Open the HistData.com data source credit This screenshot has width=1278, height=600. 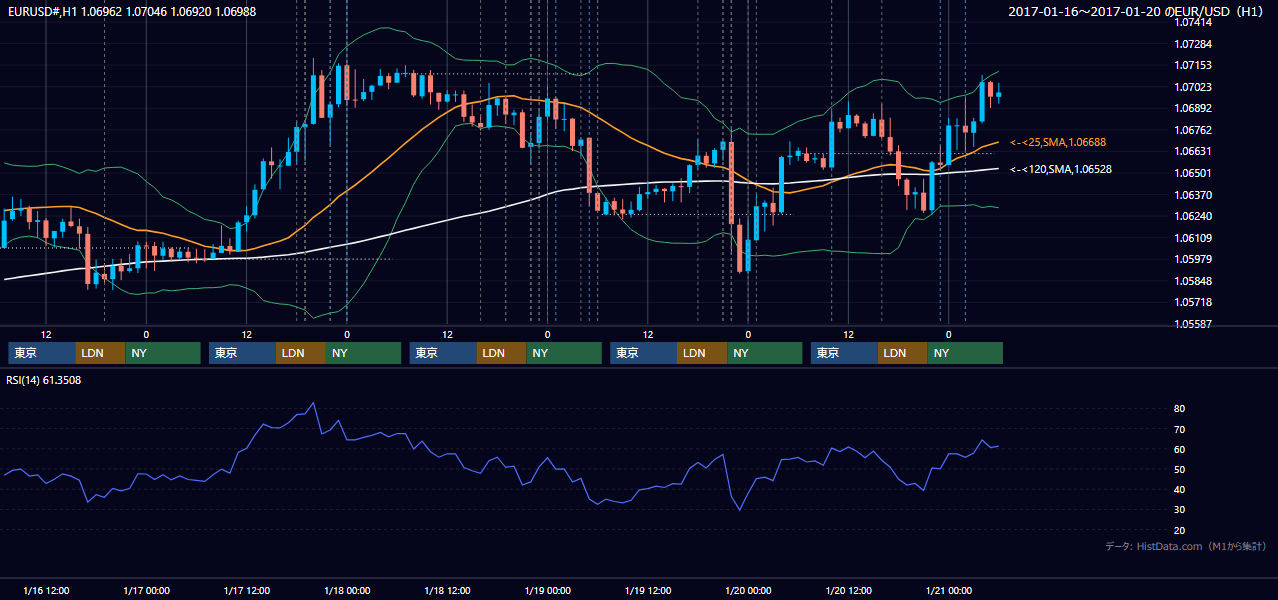[x=1186, y=546]
